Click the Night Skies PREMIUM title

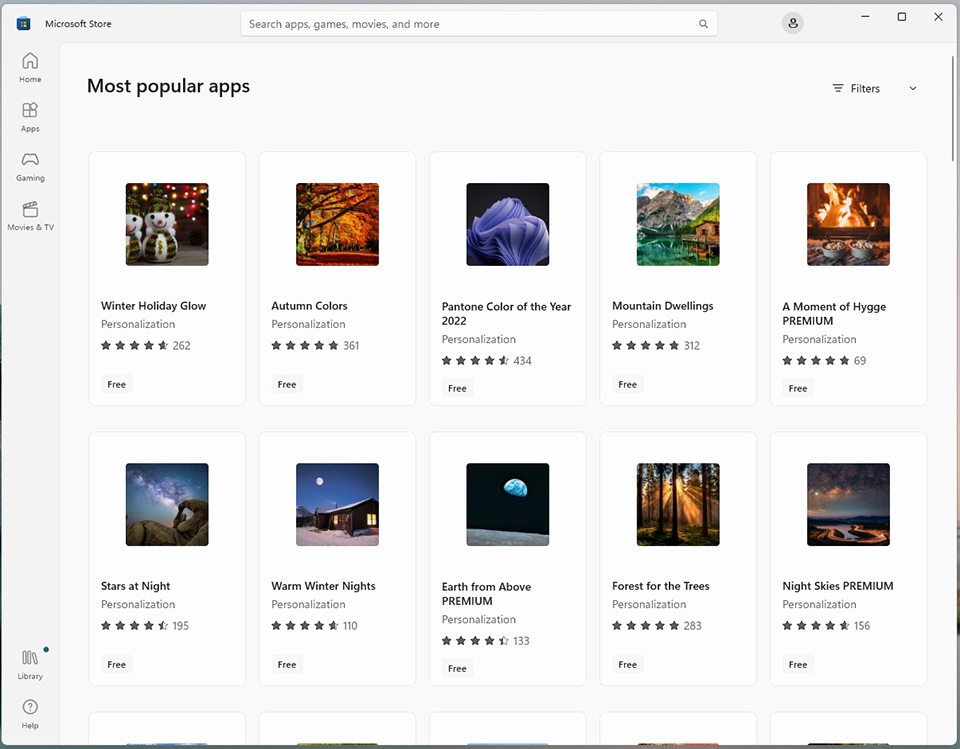click(x=838, y=586)
